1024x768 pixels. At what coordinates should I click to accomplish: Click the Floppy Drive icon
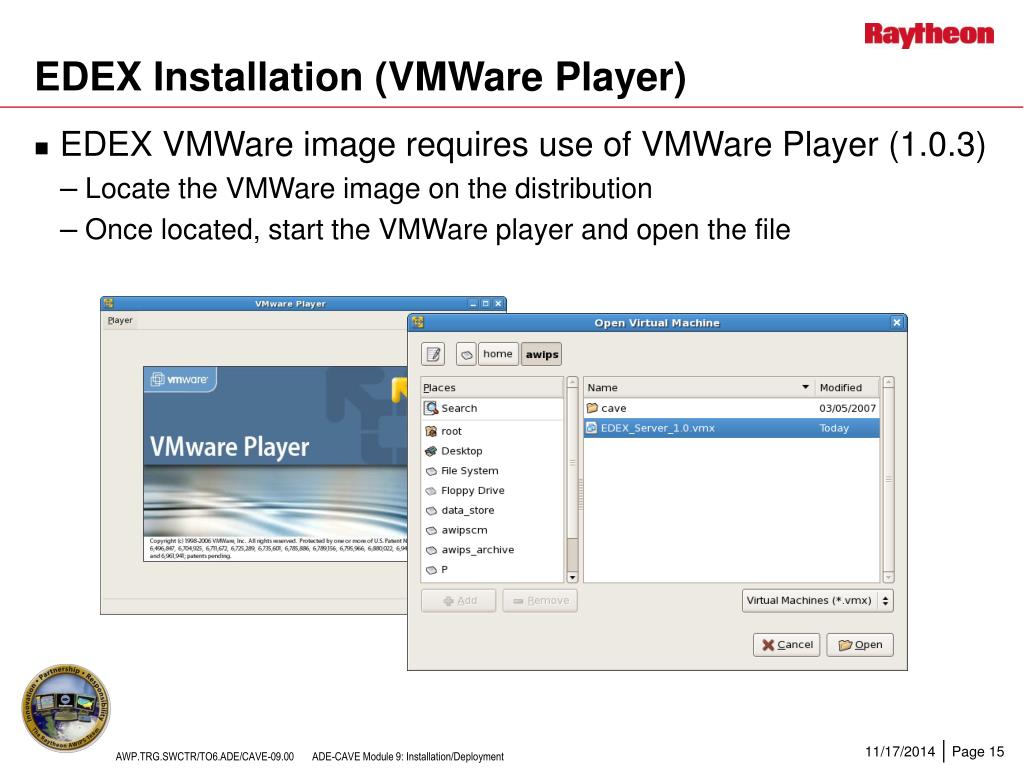pyautogui.click(x=431, y=490)
